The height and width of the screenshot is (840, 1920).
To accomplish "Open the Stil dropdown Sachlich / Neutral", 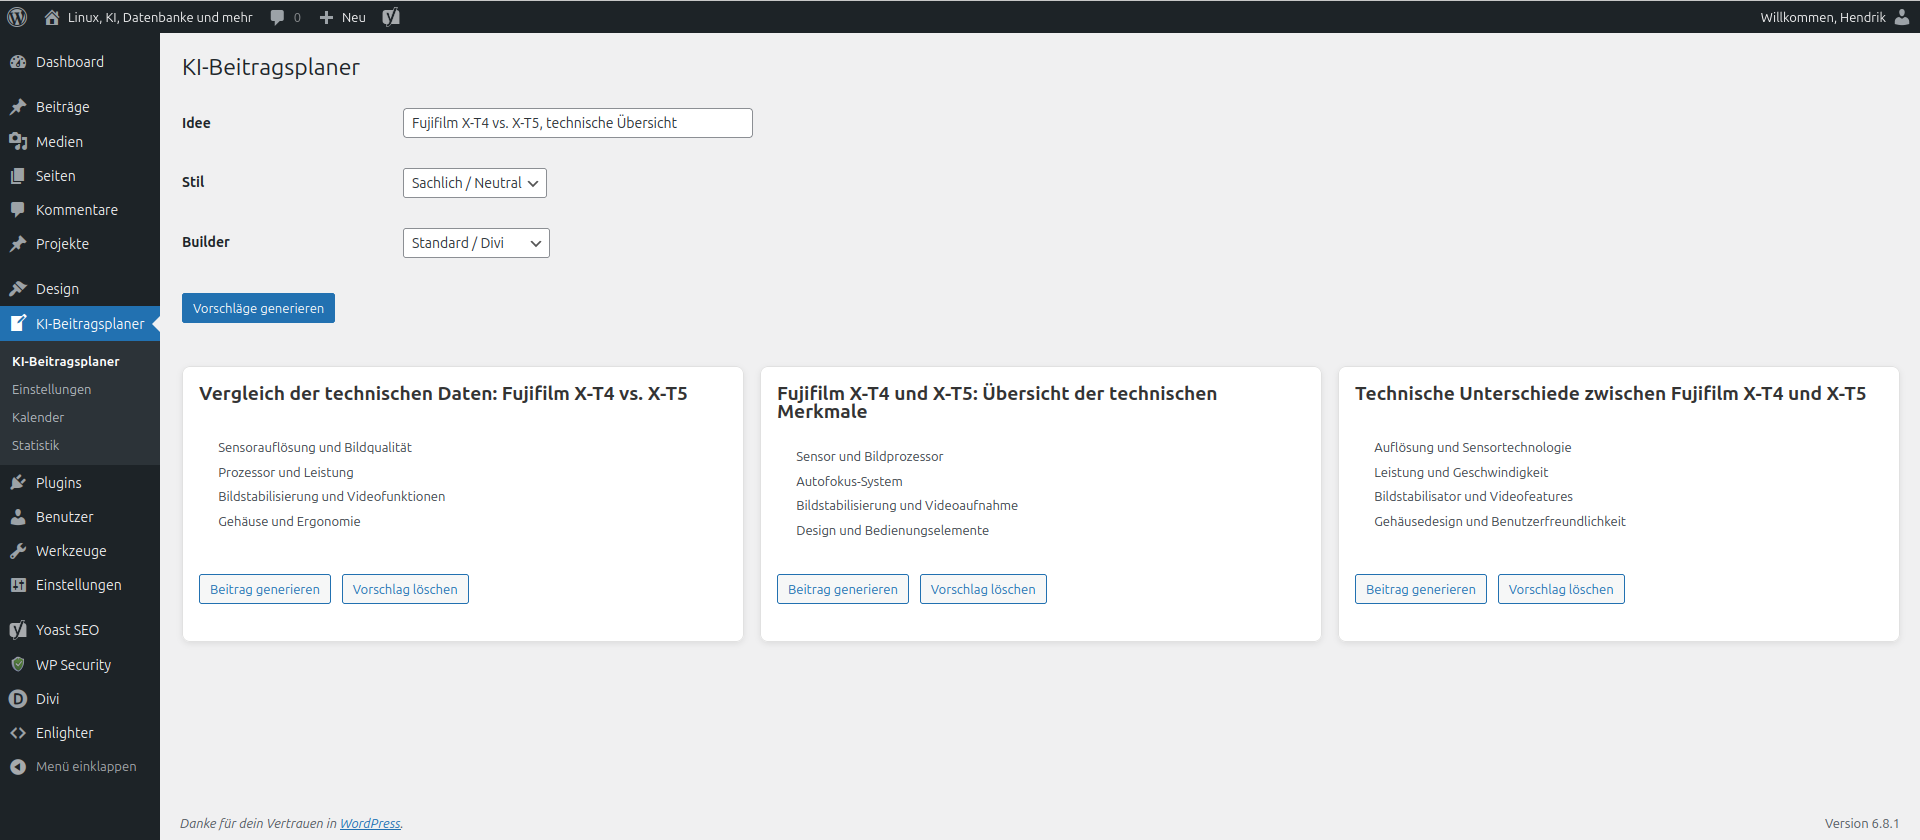I will click(x=475, y=183).
